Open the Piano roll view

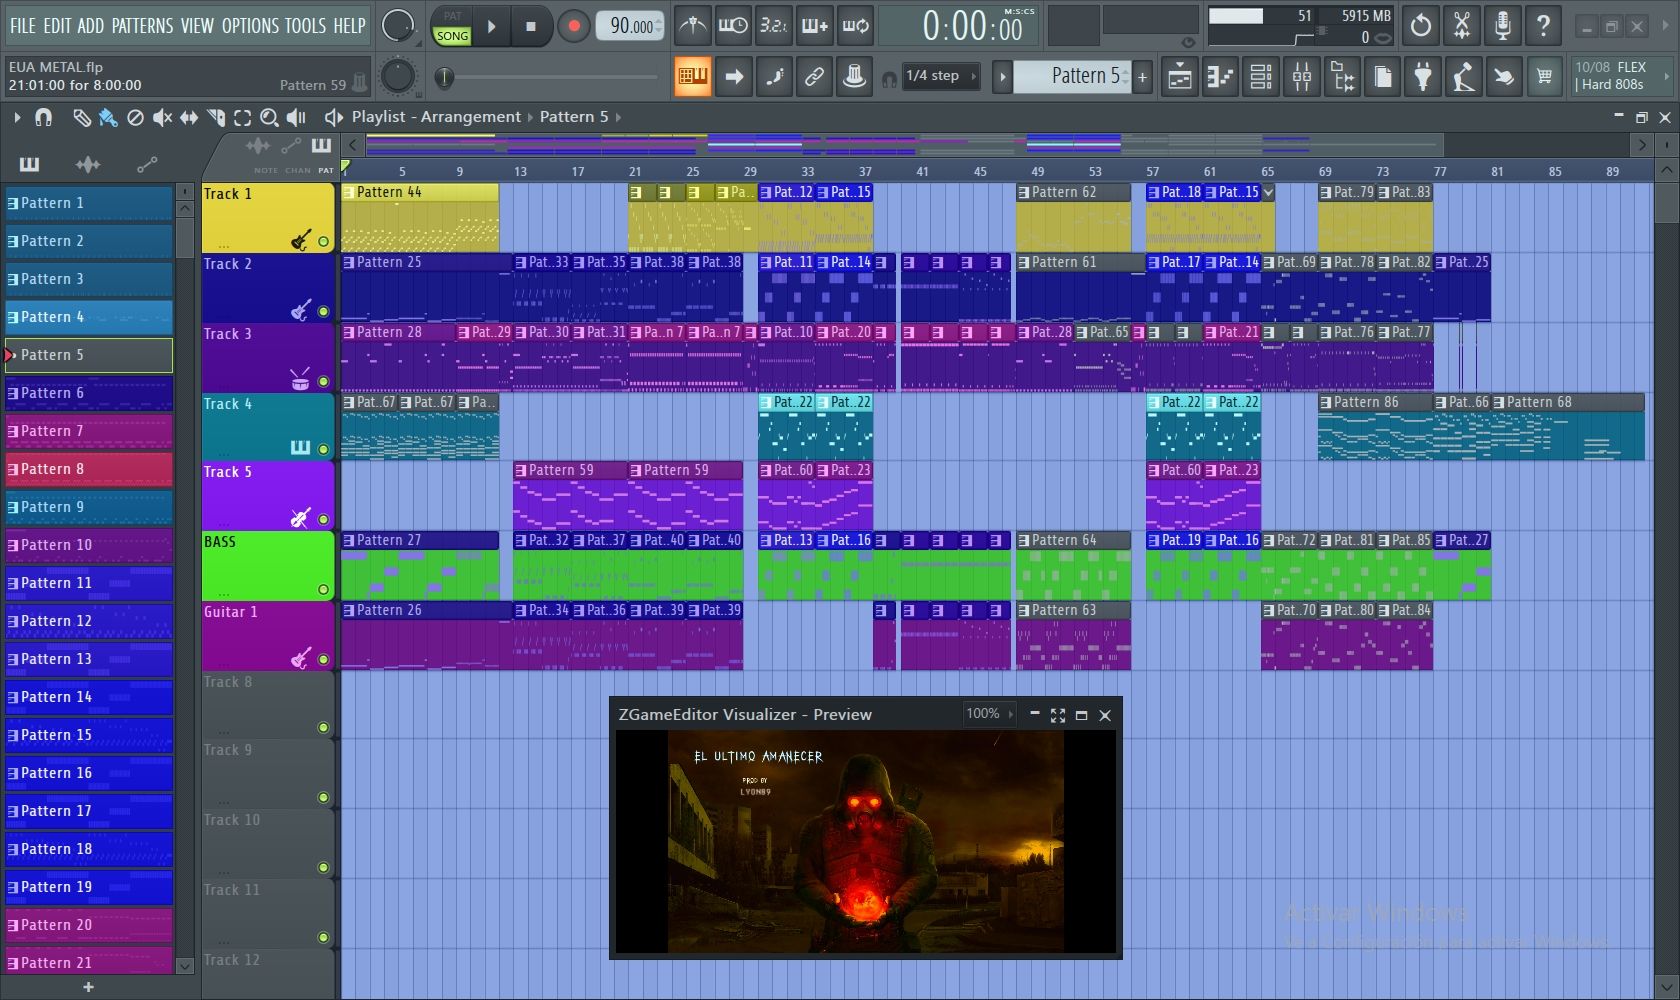point(1221,77)
